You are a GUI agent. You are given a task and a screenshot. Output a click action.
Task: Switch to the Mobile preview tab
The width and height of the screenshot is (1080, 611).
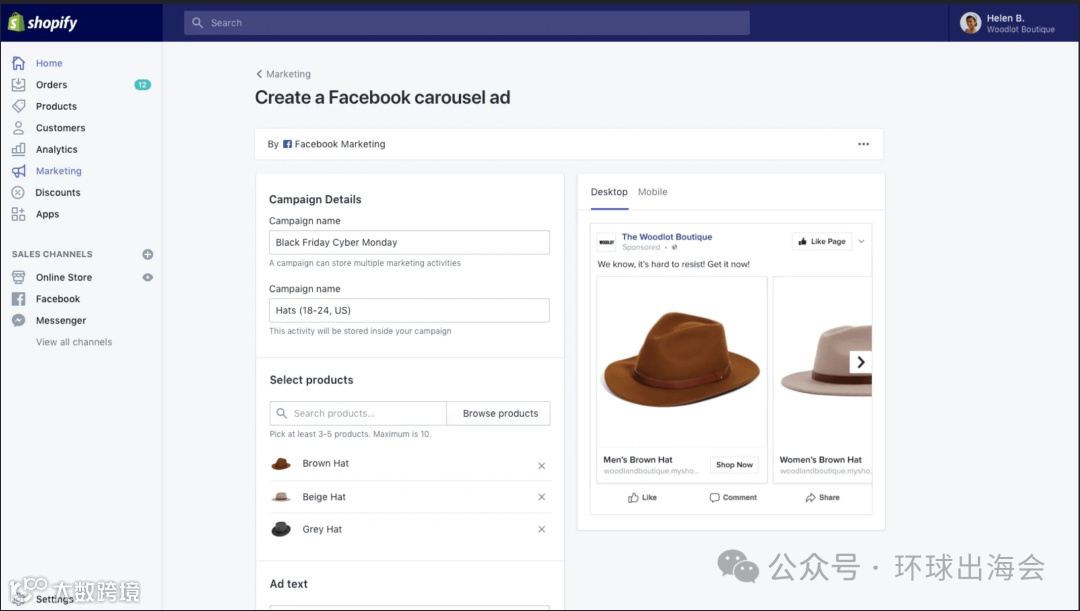point(652,191)
